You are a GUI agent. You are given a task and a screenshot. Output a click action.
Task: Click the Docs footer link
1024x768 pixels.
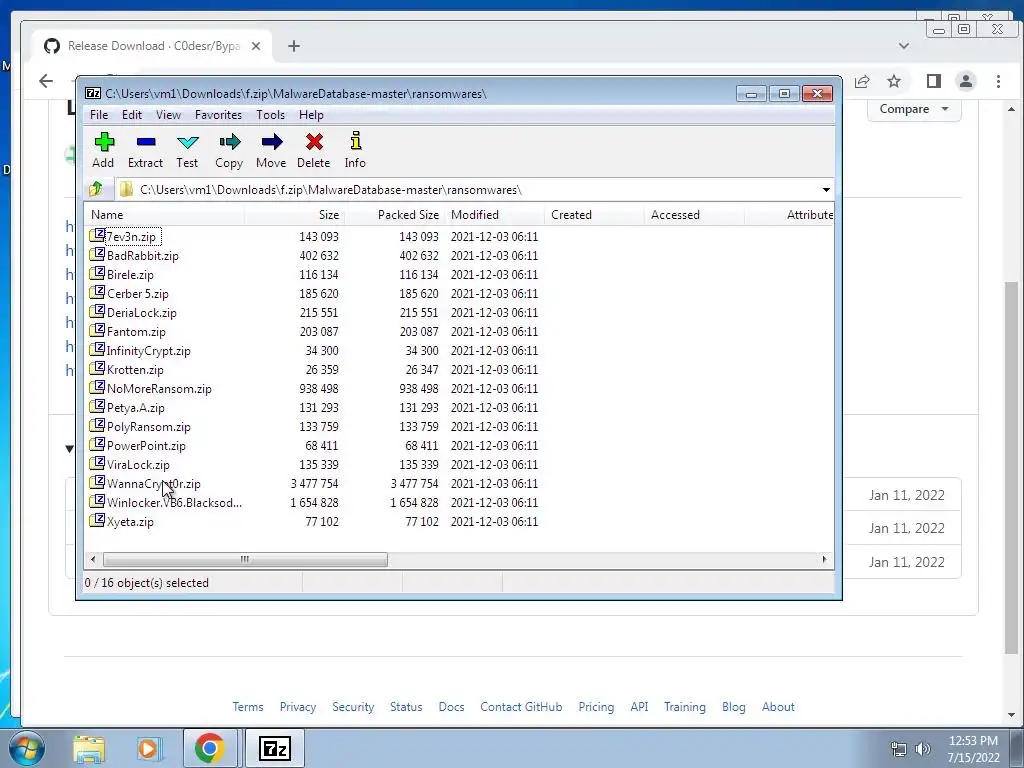451,707
